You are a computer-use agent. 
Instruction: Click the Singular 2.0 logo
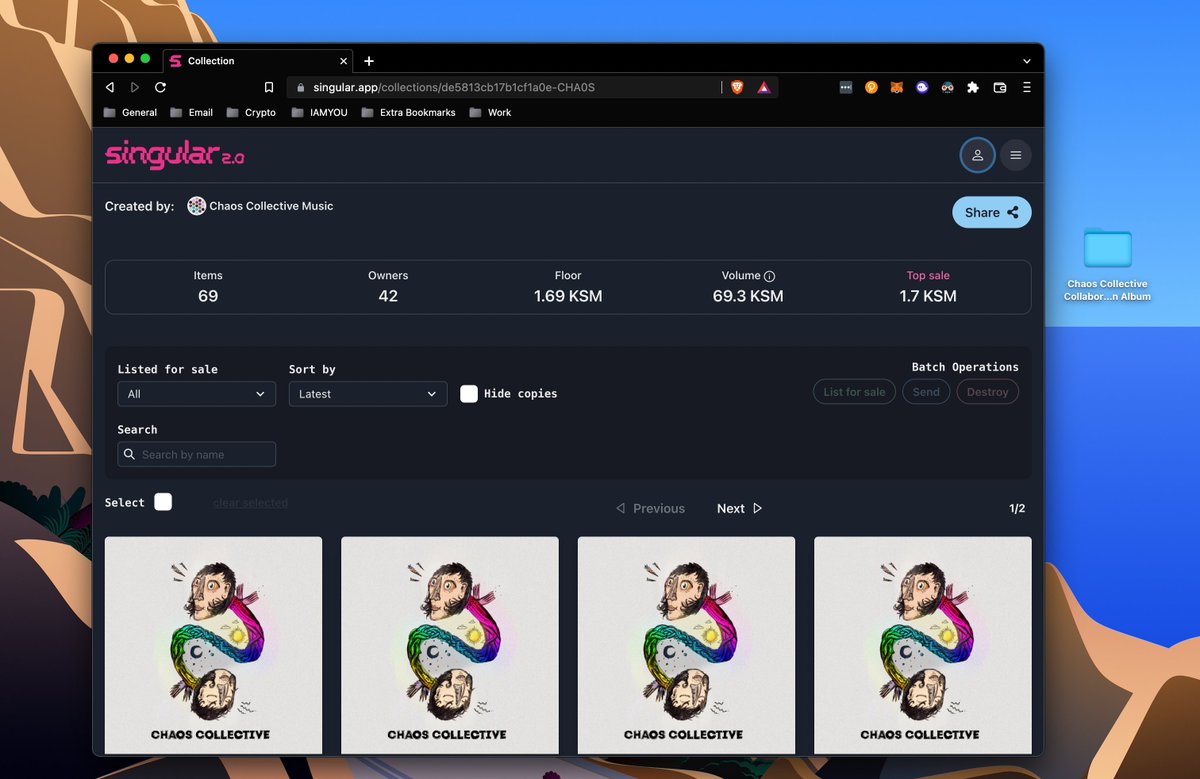click(175, 154)
